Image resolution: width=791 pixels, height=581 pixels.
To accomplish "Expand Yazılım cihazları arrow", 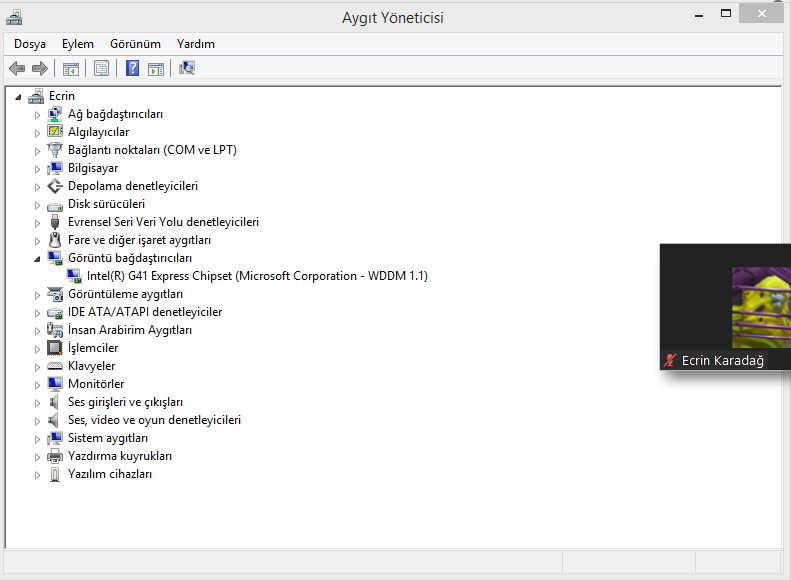I will [x=37, y=475].
